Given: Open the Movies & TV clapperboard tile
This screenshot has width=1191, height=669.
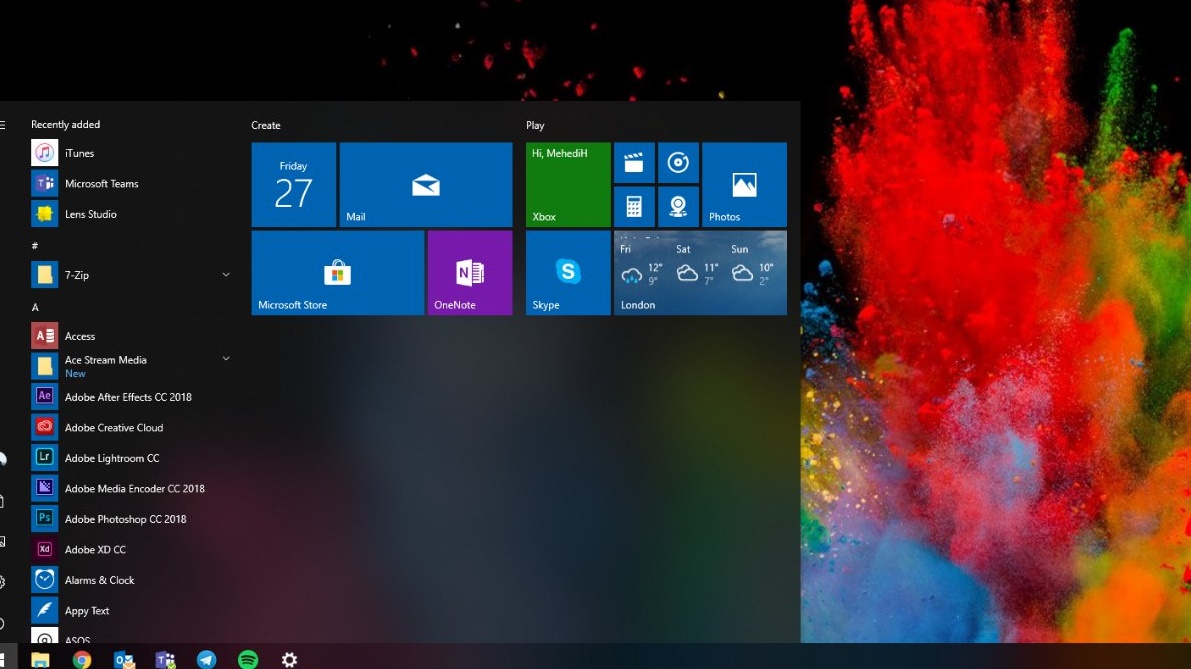Looking at the screenshot, I should click(x=634, y=163).
